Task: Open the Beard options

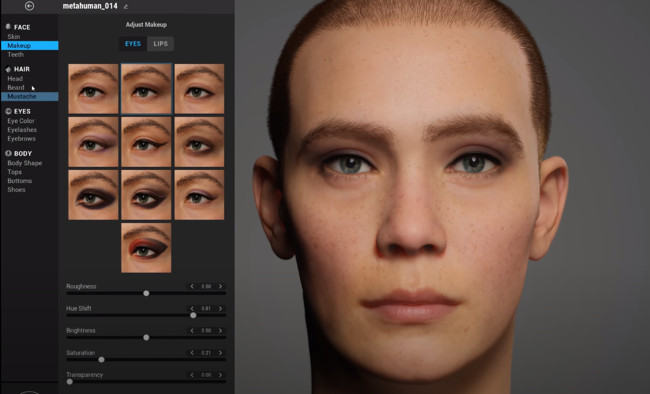Action: (16, 88)
